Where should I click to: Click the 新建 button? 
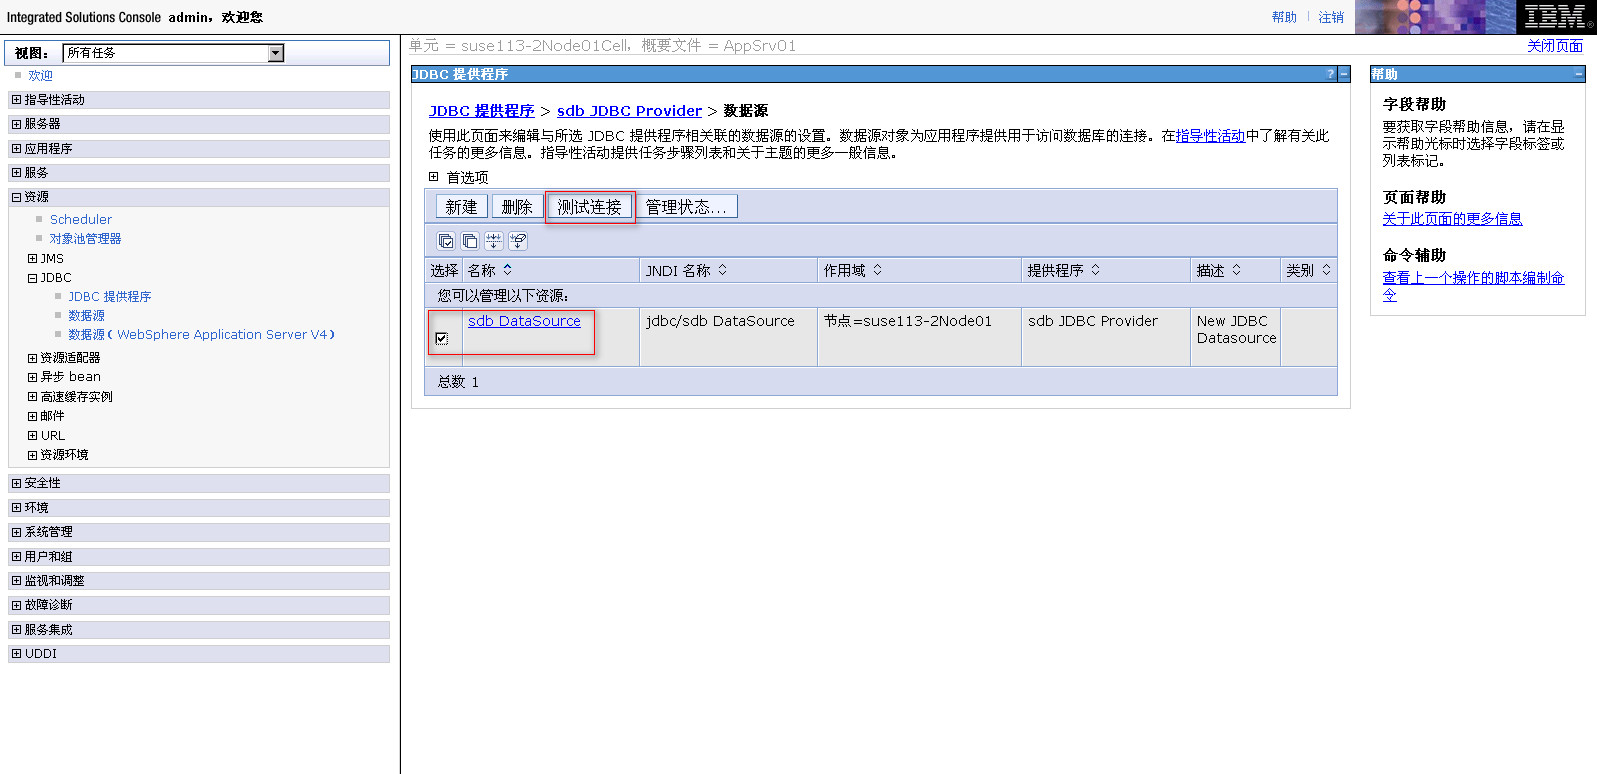point(461,207)
